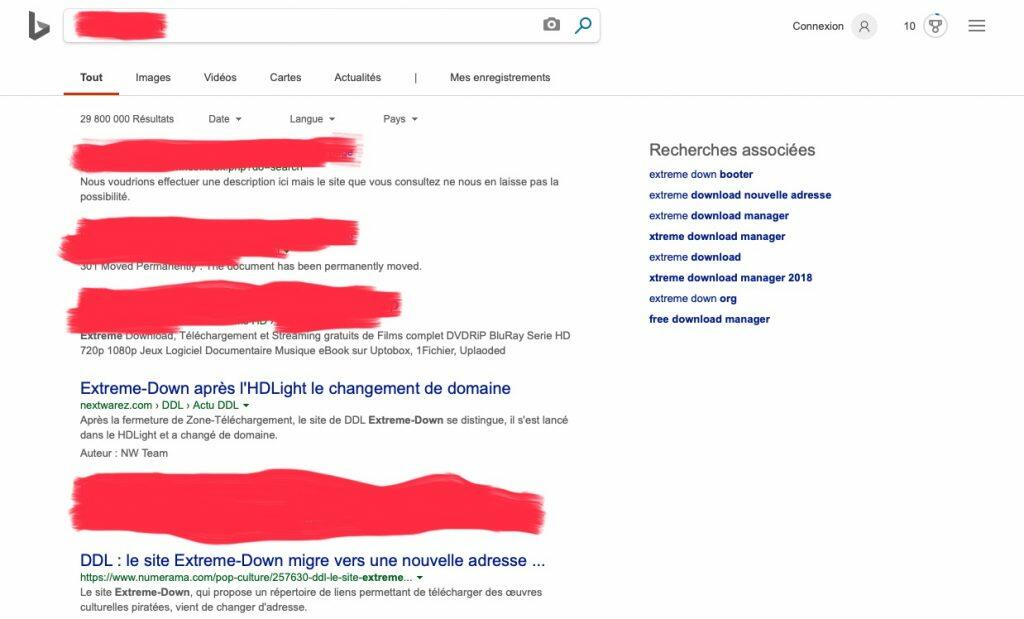The width and height of the screenshot is (1024, 619).
Task: Click xtreme download manager 2018 suggestion
Action: click(x=730, y=278)
